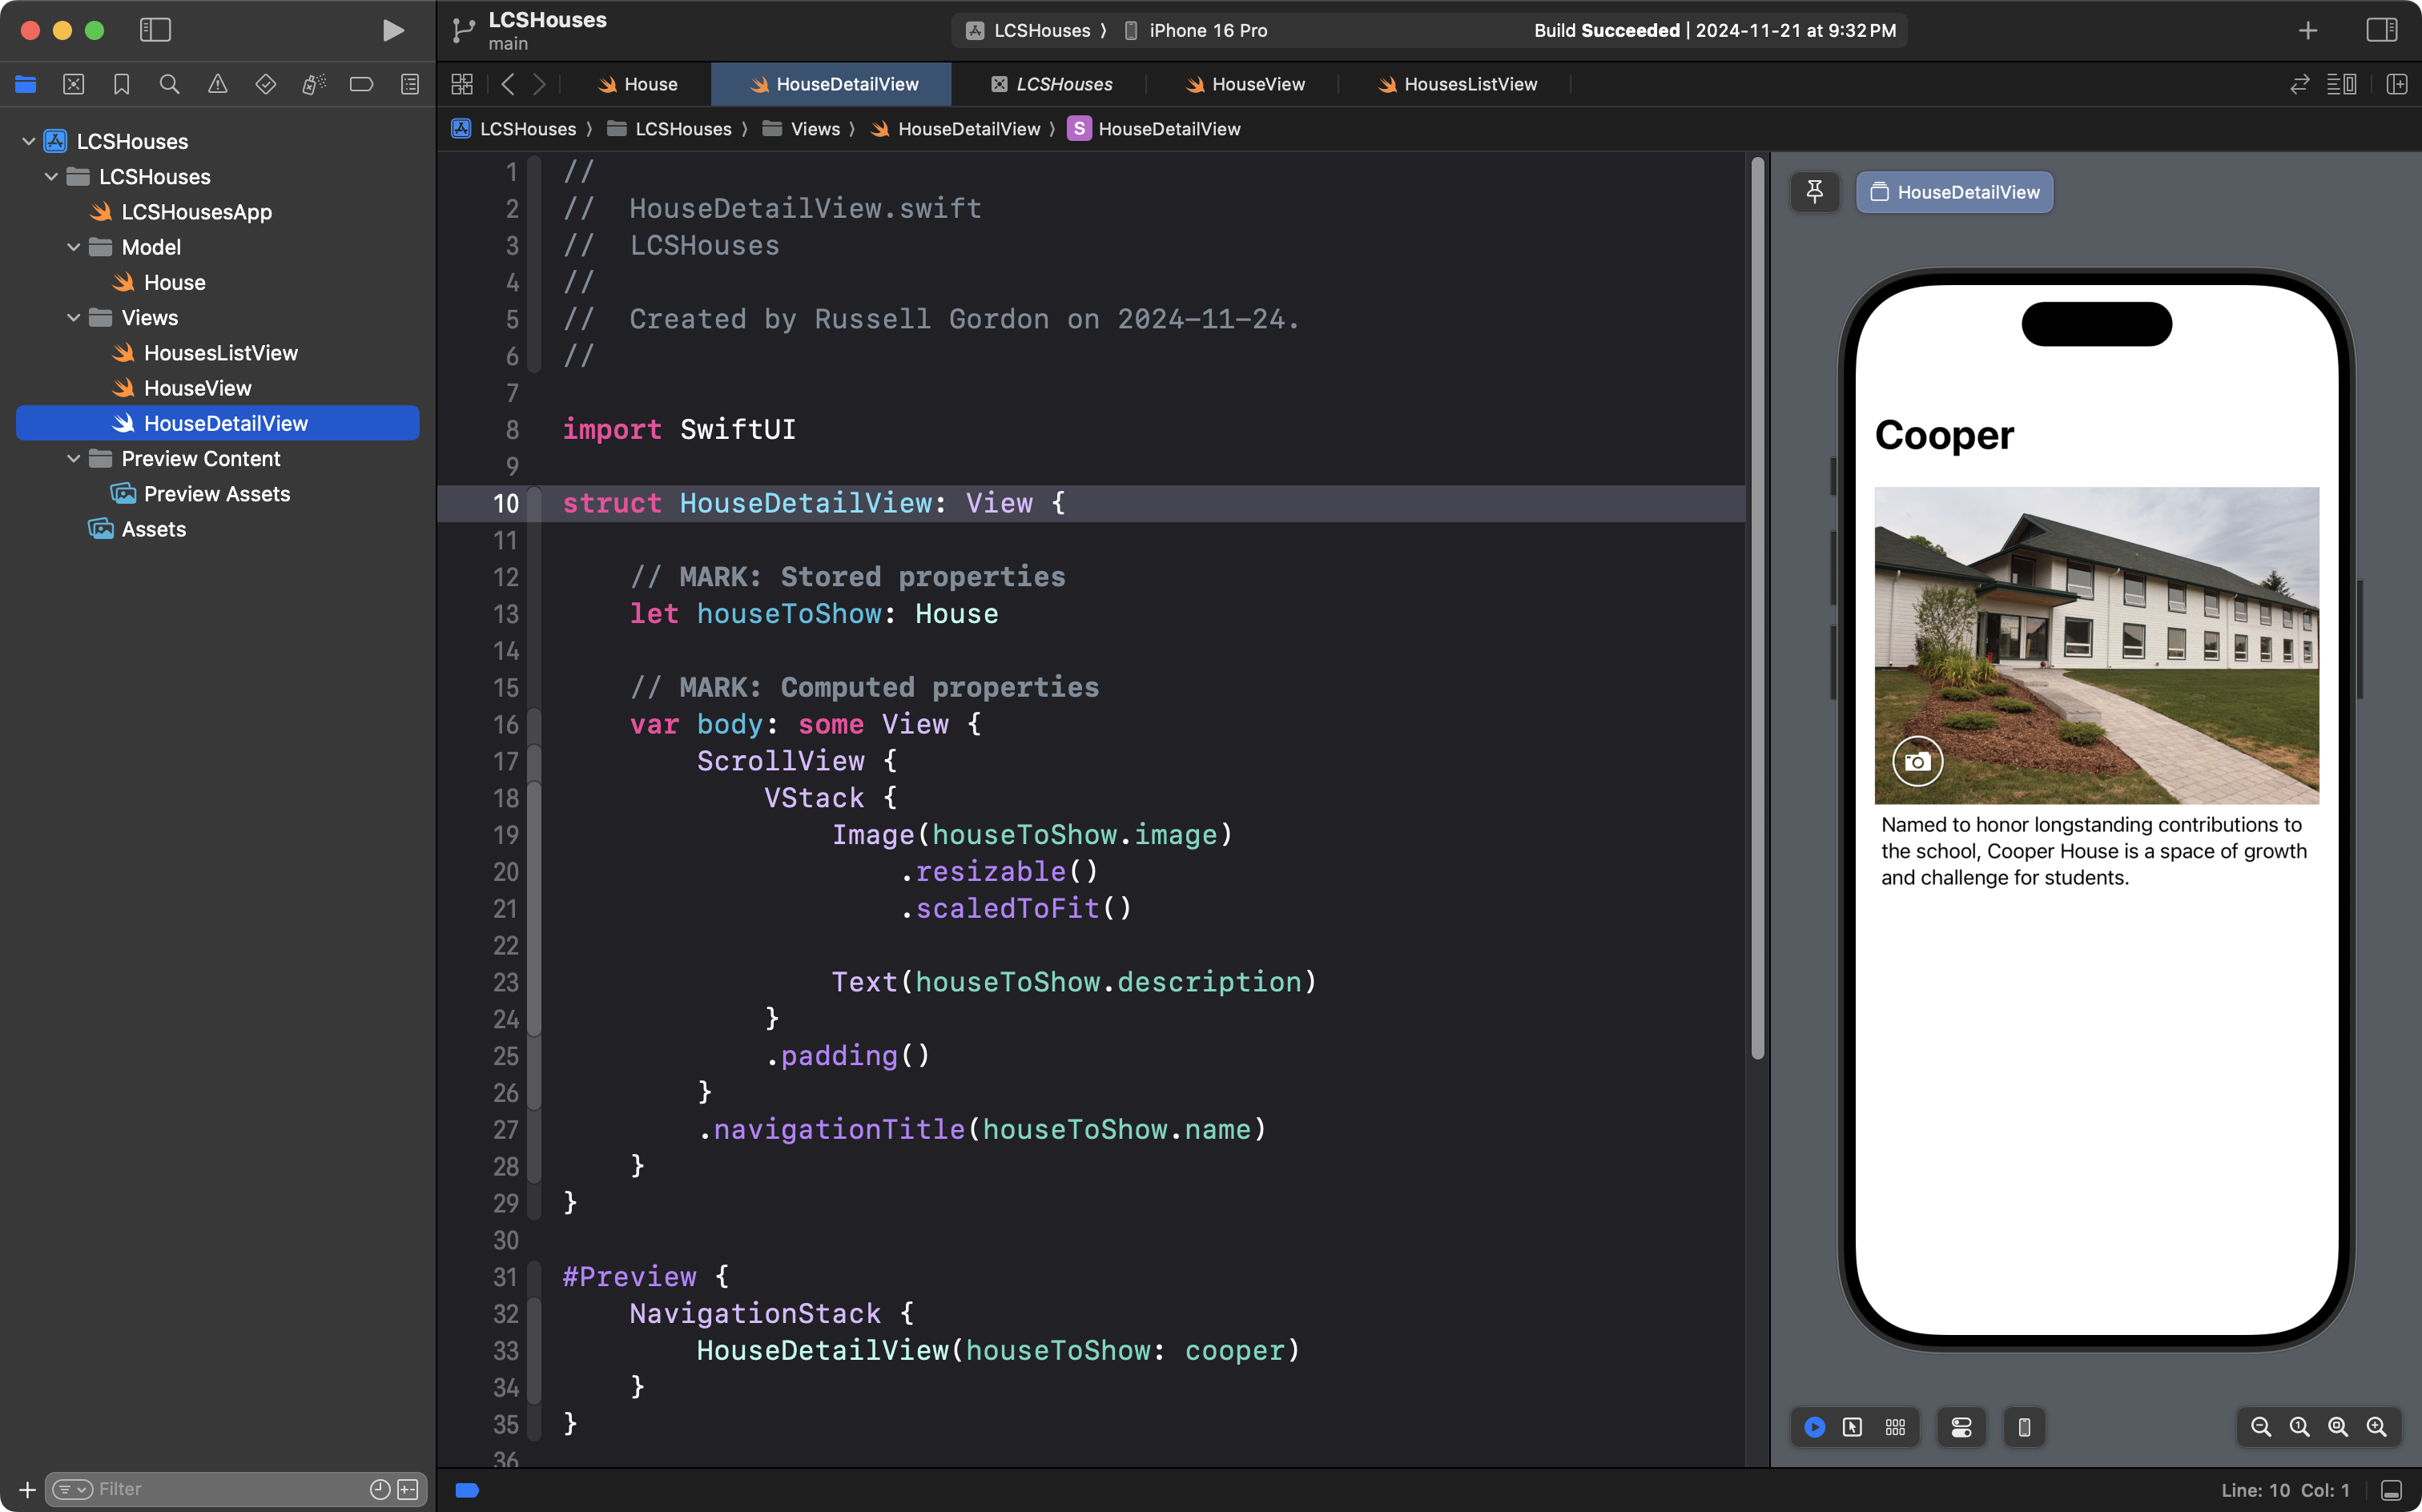Pin the preview with the pin icon
Image resolution: width=2422 pixels, height=1512 pixels.
tap(1814, 191)
